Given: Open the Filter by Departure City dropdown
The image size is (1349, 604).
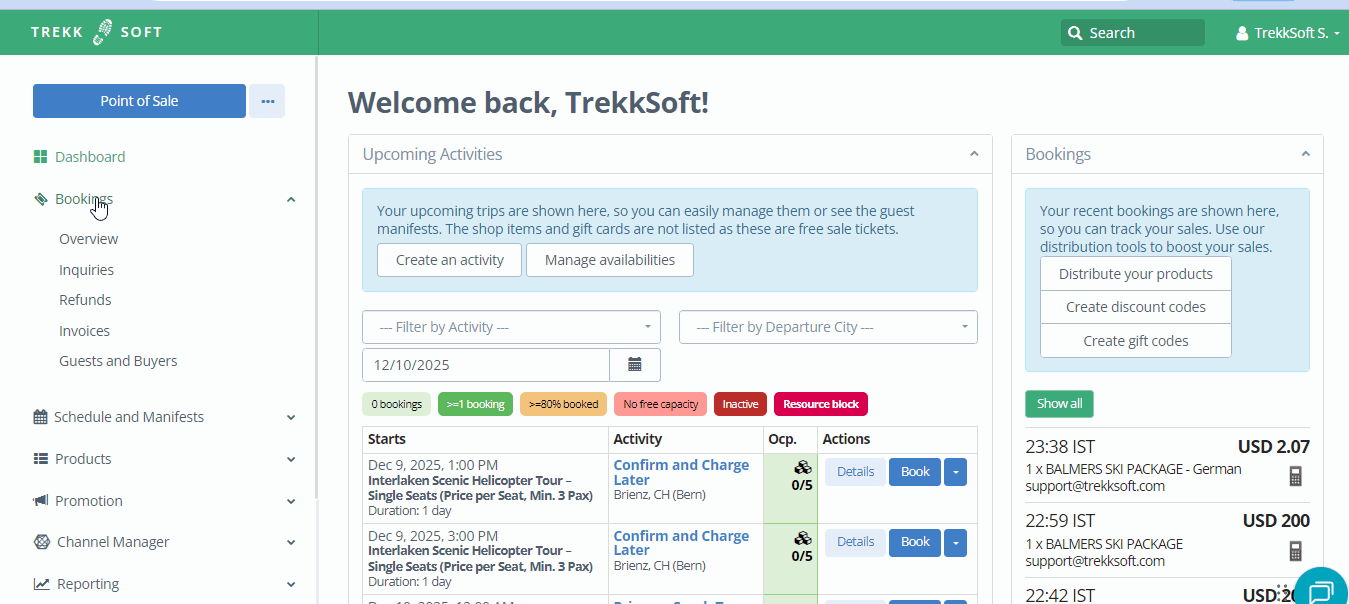Looking at the screenshot, I should point(827,327).
